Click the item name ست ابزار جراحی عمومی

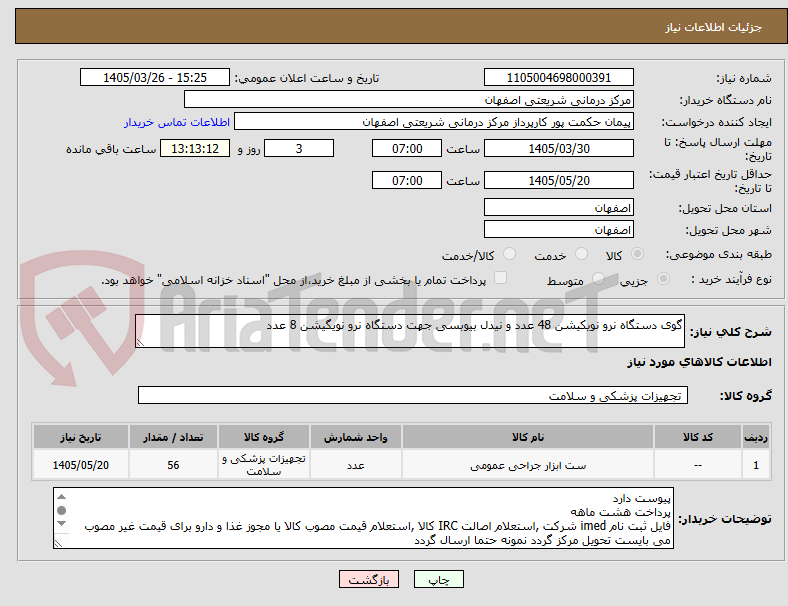point(528,466)
